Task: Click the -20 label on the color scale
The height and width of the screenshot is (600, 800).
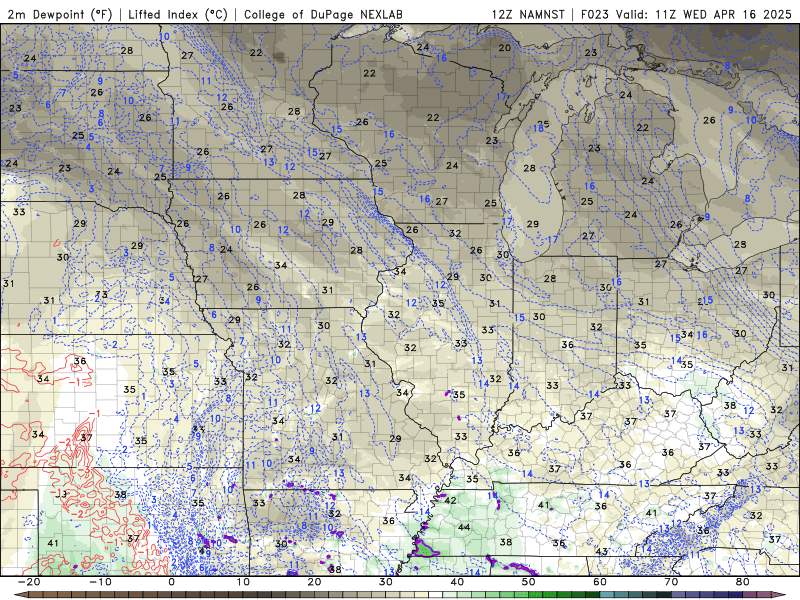Action: click(x=29, y=582)
